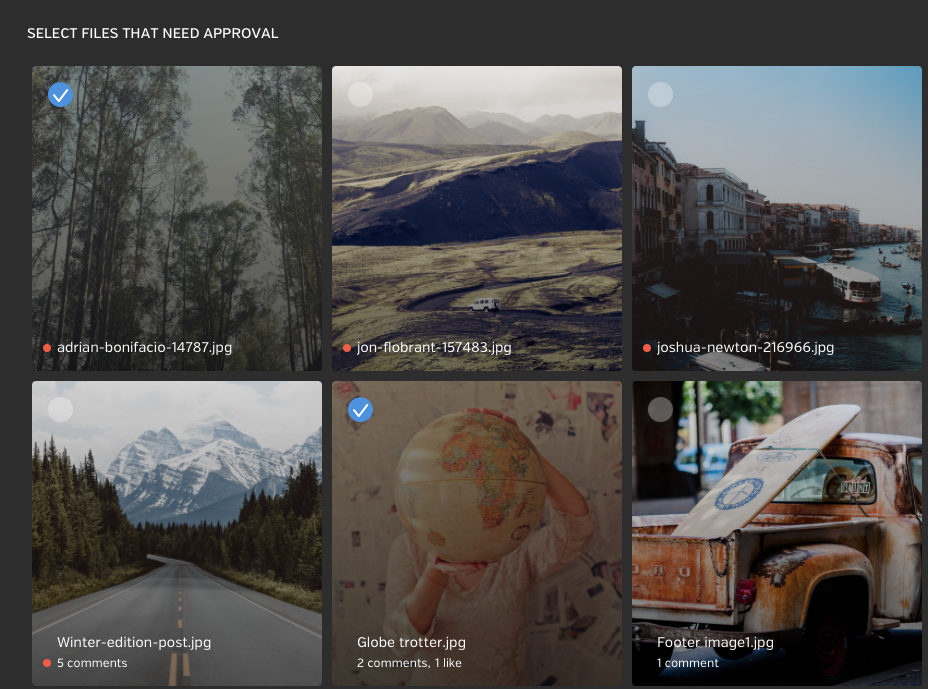Select the jon-flobrant-157483.jpg checkbox circle
The width and height of the screenshot is (928, 689).
pos(360,95)
